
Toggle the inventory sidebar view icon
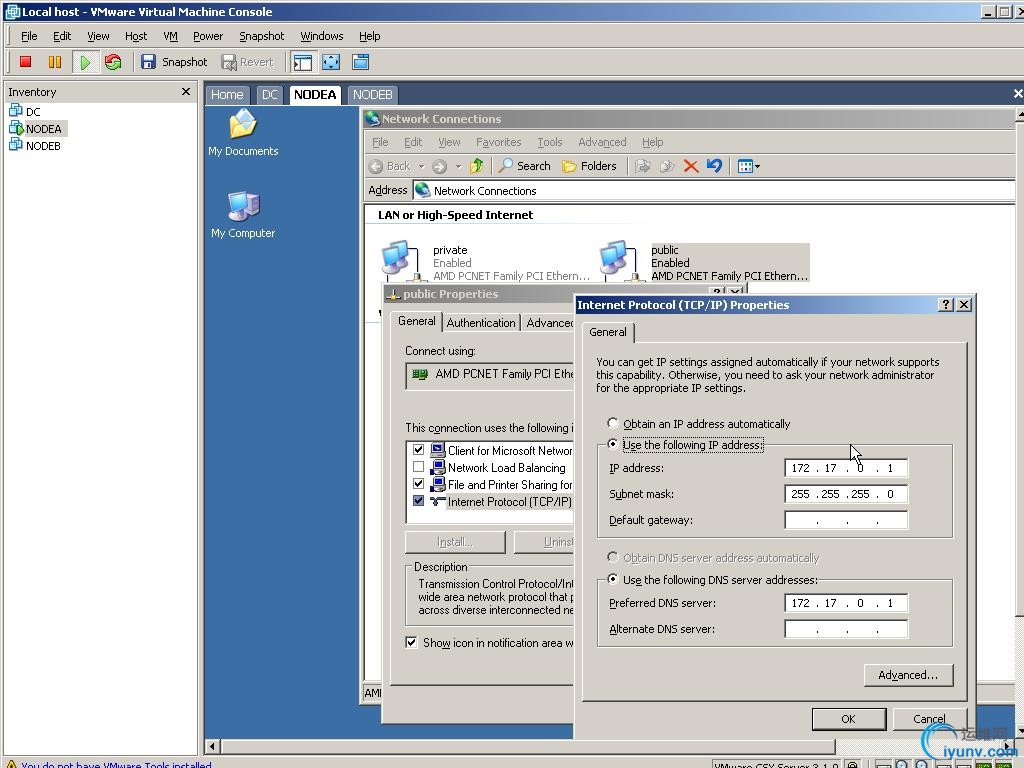[x=302, y=62]
